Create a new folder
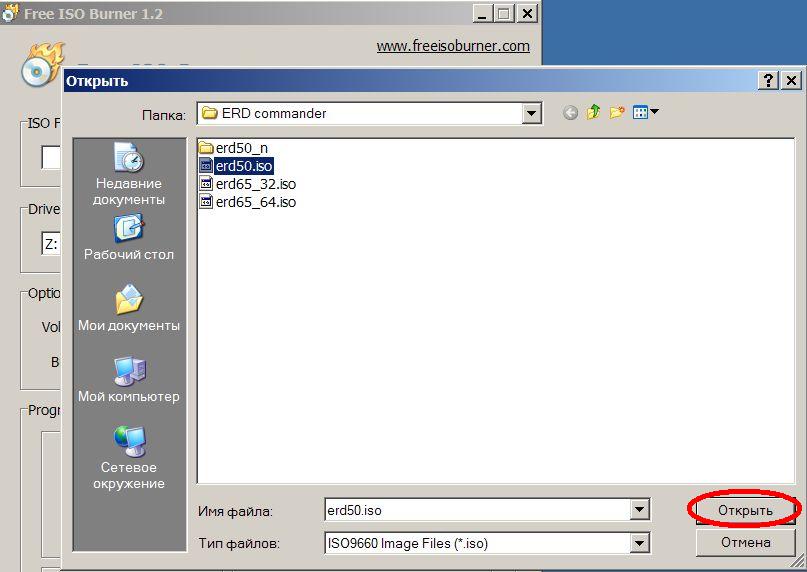Screen dimensions: 807x572 (617, 113)
